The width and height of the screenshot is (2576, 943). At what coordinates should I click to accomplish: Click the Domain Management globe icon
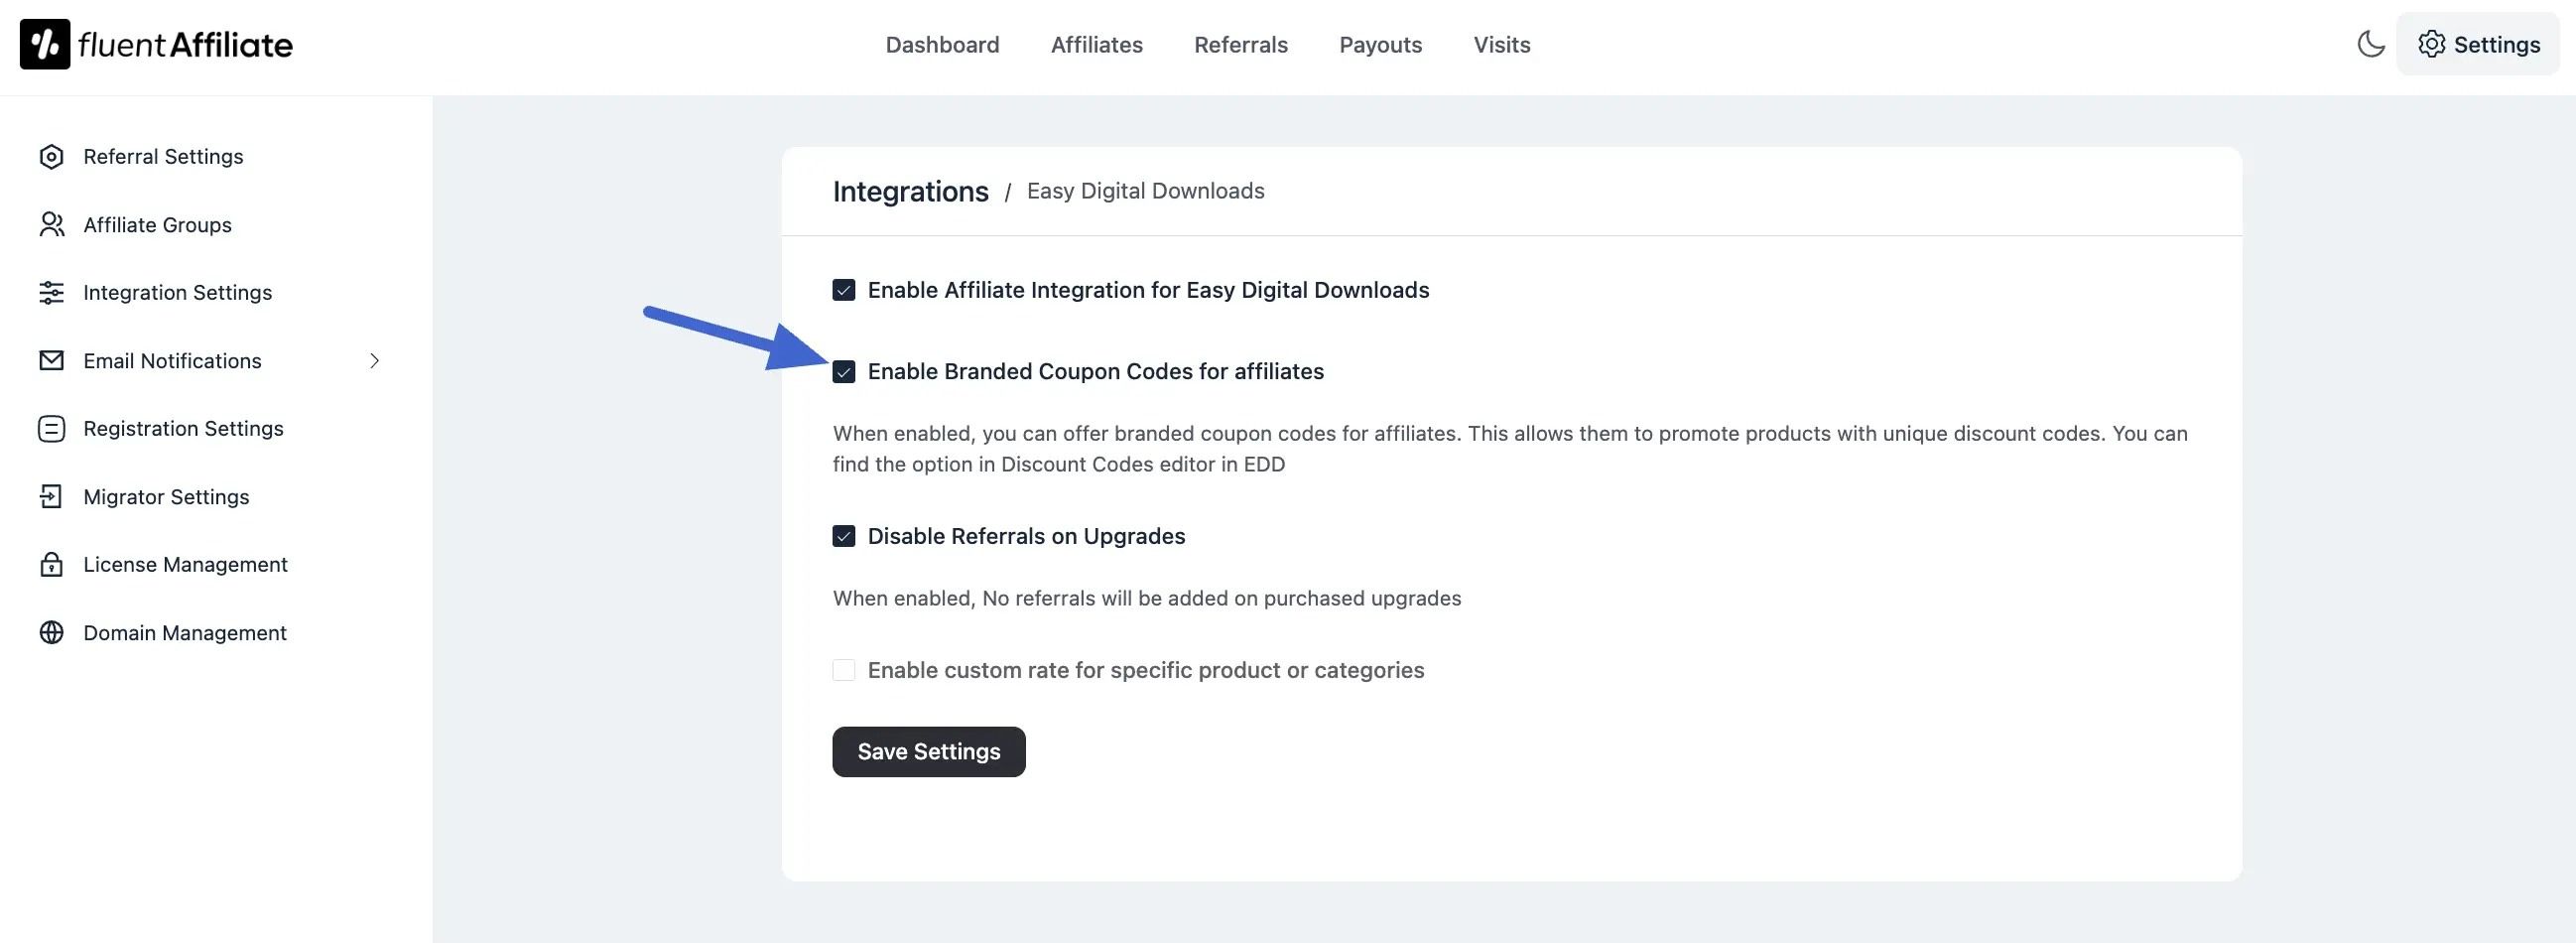(x=51, y=633)
